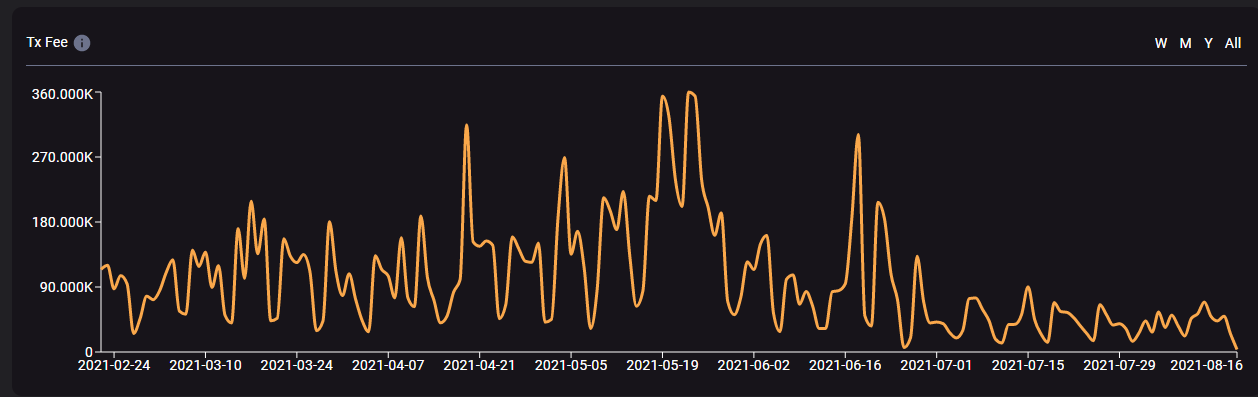1258x397 pixels.
Task: Show the All time range
Action: [1233, 43]
